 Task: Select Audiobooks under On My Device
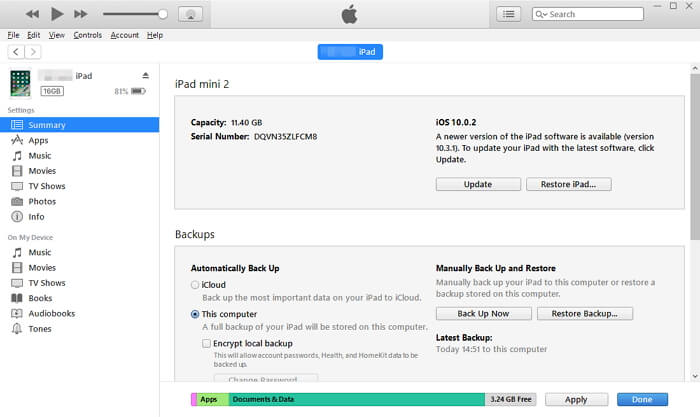coord(53,313)
